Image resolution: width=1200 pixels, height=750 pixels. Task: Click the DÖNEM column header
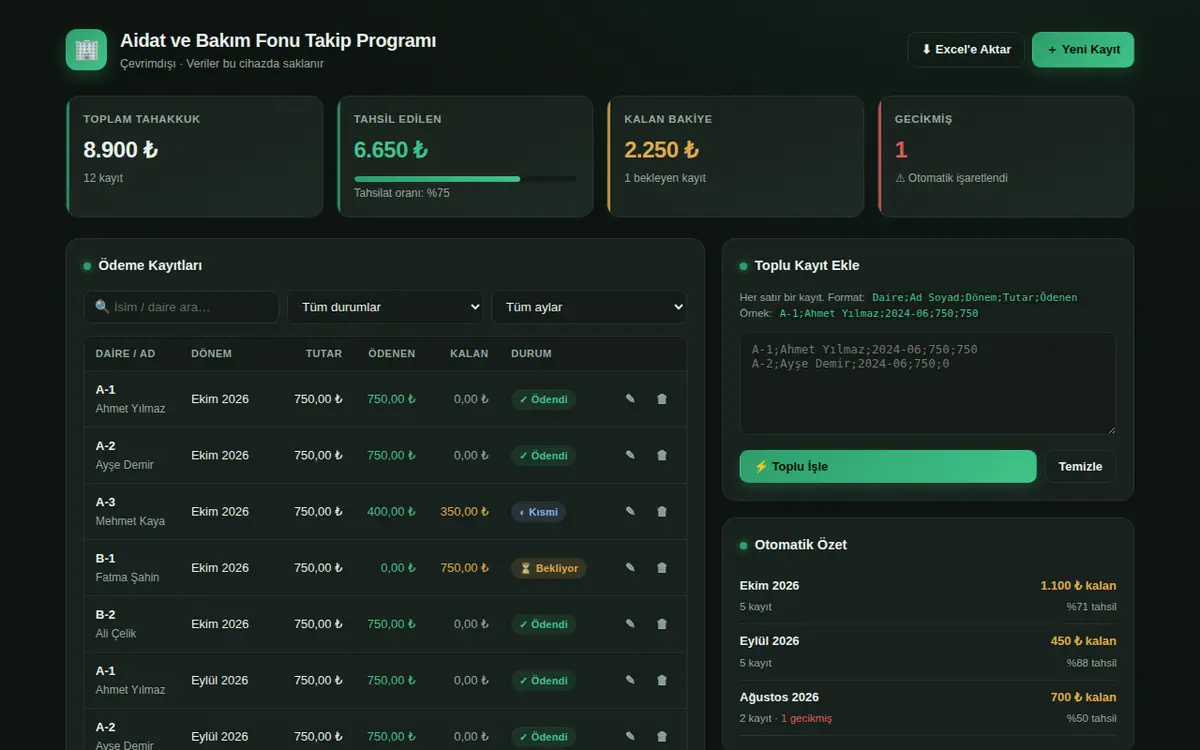pyautogui.click(x=211, y=354)
